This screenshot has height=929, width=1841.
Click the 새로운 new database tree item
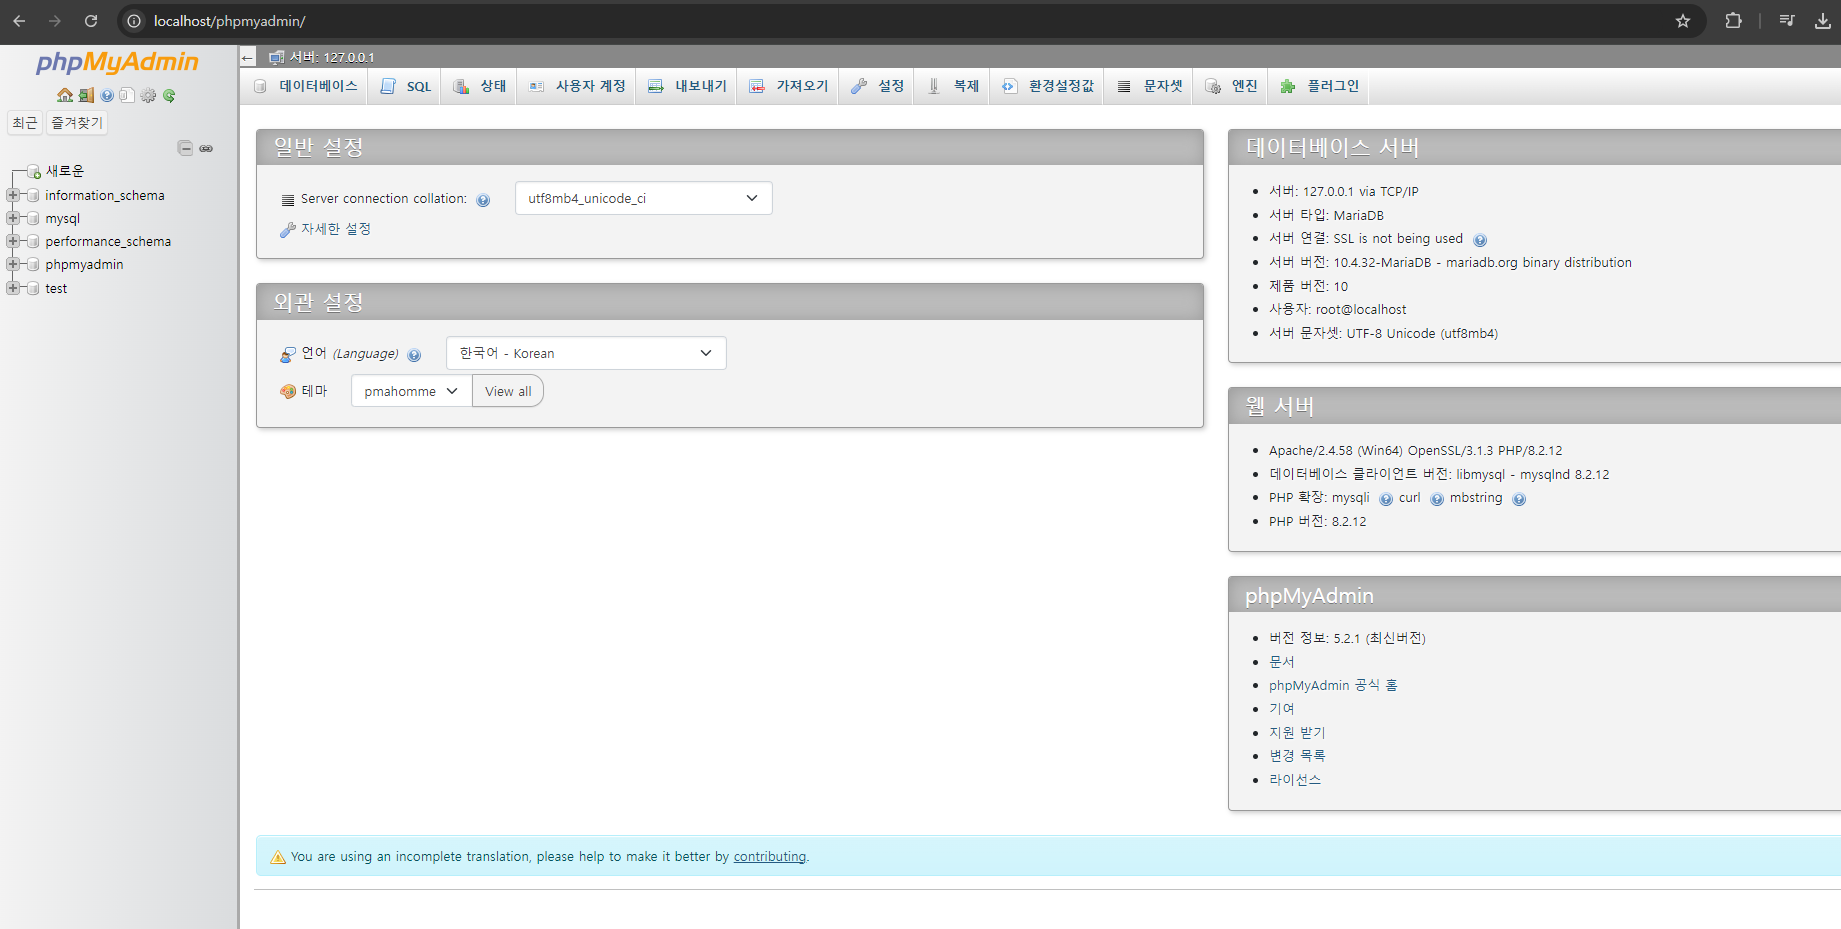(65, 172)
